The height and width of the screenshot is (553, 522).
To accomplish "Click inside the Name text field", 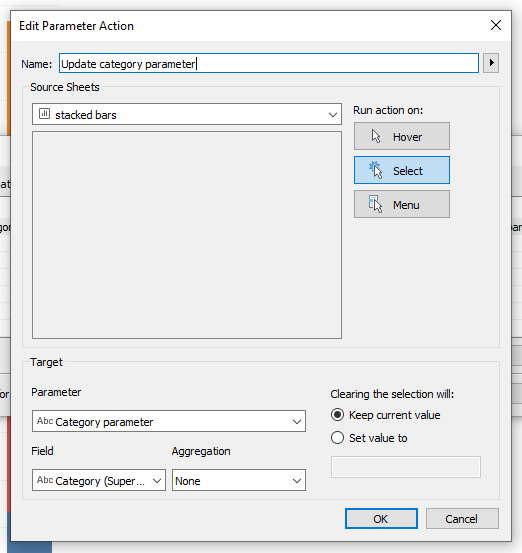I will click(269, 63).
